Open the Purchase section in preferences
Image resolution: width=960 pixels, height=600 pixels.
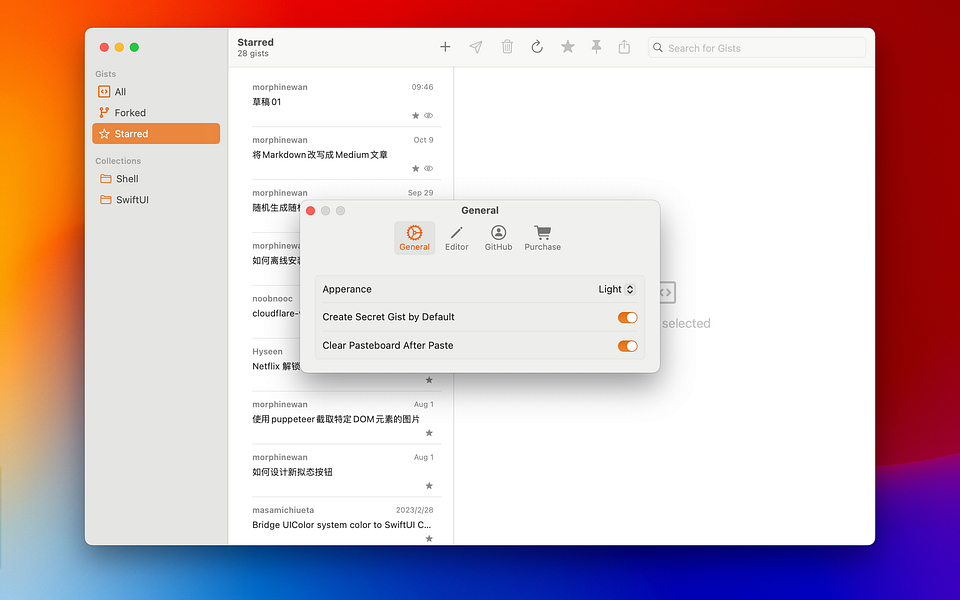pos(542,237)
